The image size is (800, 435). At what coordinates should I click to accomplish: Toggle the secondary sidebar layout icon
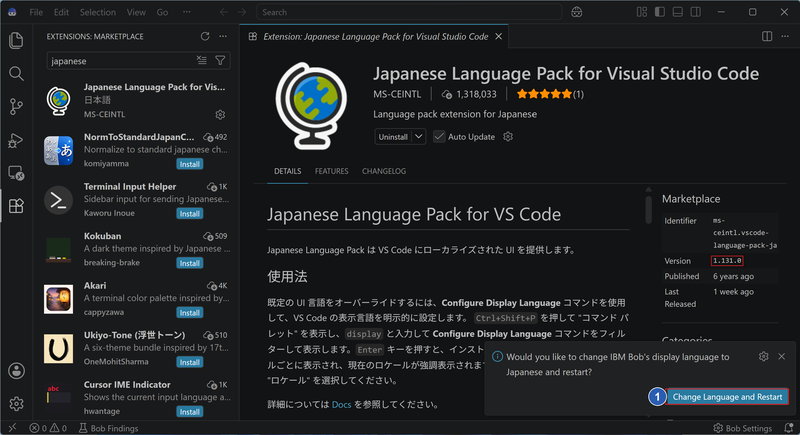pos(695,12)
